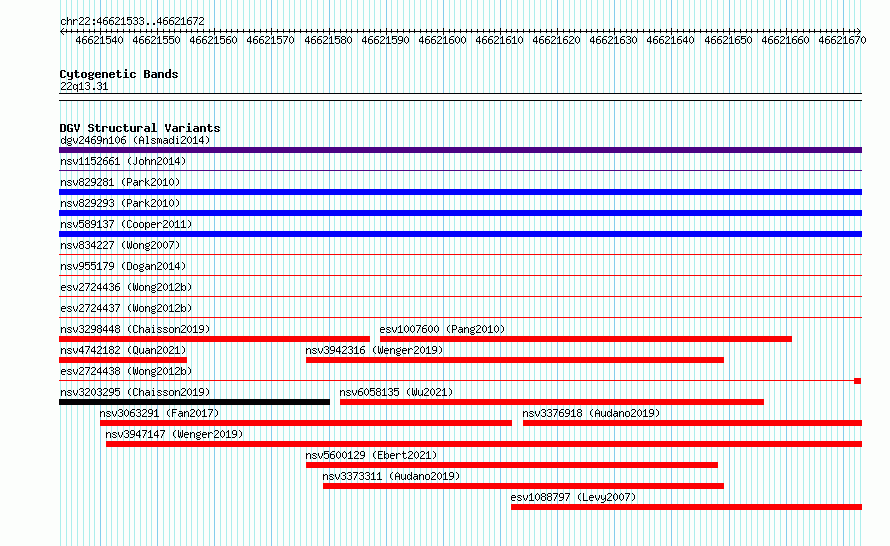The height and width of the screenshot is (546, 890).
Task: Click the nsv589137 (Cooper2011) label
Action: coord(126,224)
